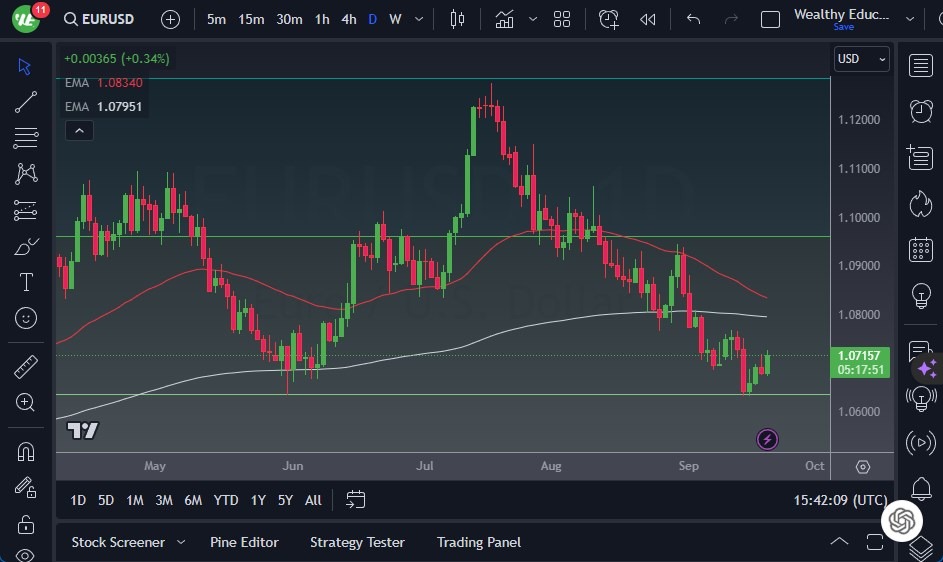943x562 pixels.
Task: Collapse the EMA indicator legend
Action: pyautogui.click(x=78, y=130)
